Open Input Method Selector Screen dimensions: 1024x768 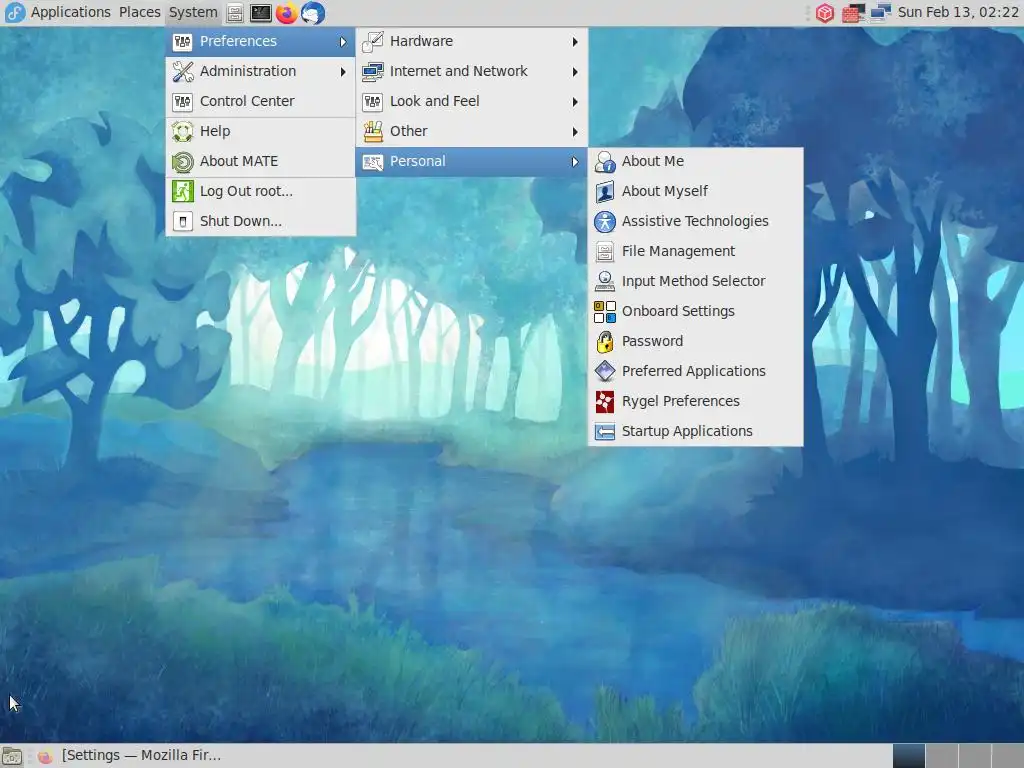[696, 281]
